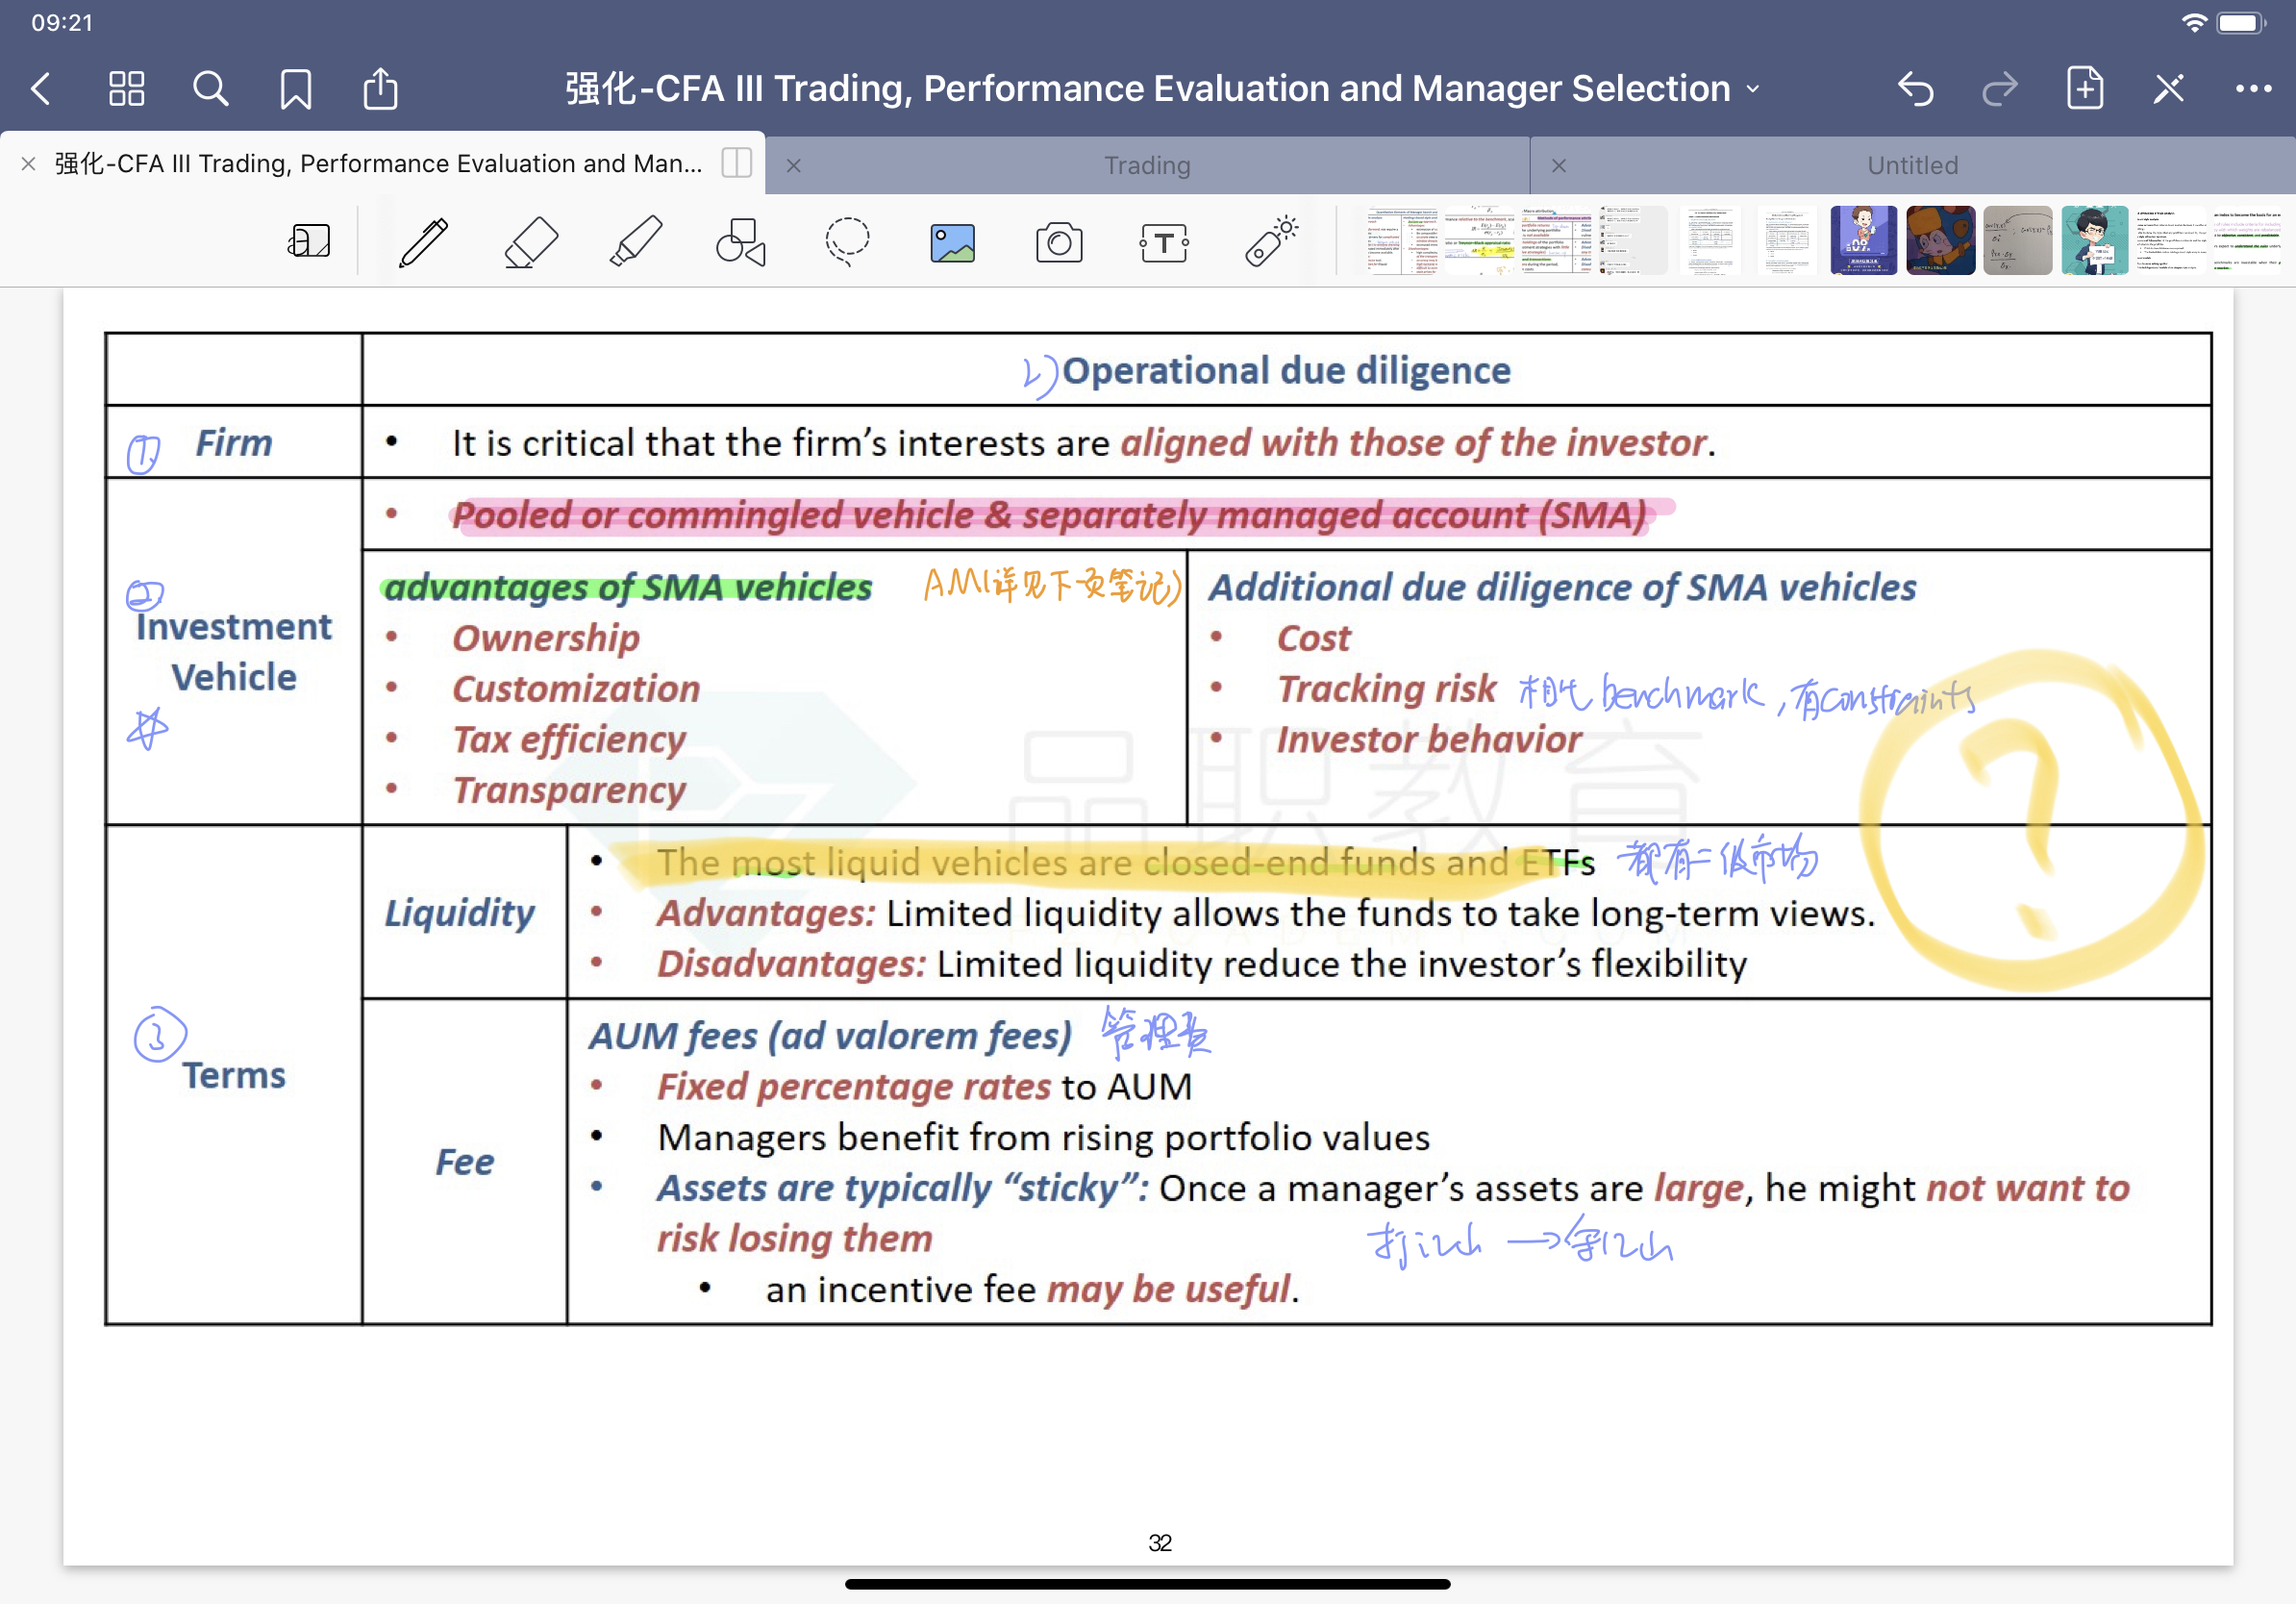Open split view for the current tab
This screenshot has width=2296, height=1604.
(736, 163)
